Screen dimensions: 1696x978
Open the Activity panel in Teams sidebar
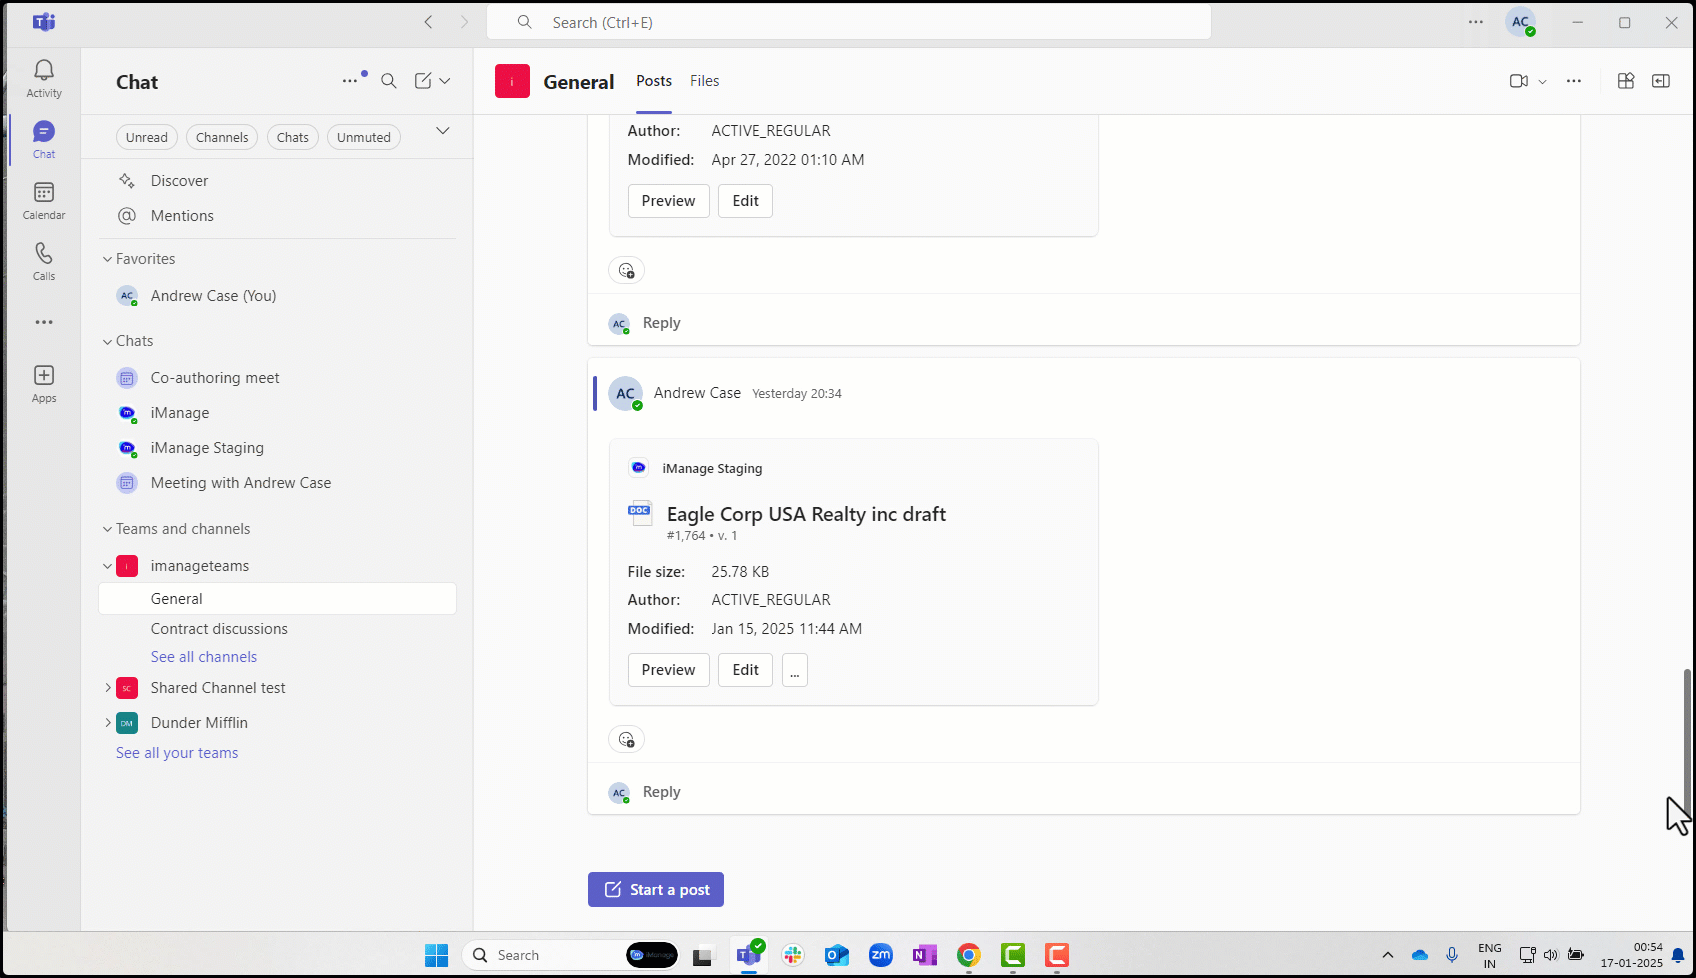pyautogui.click(x=43, y=78)
